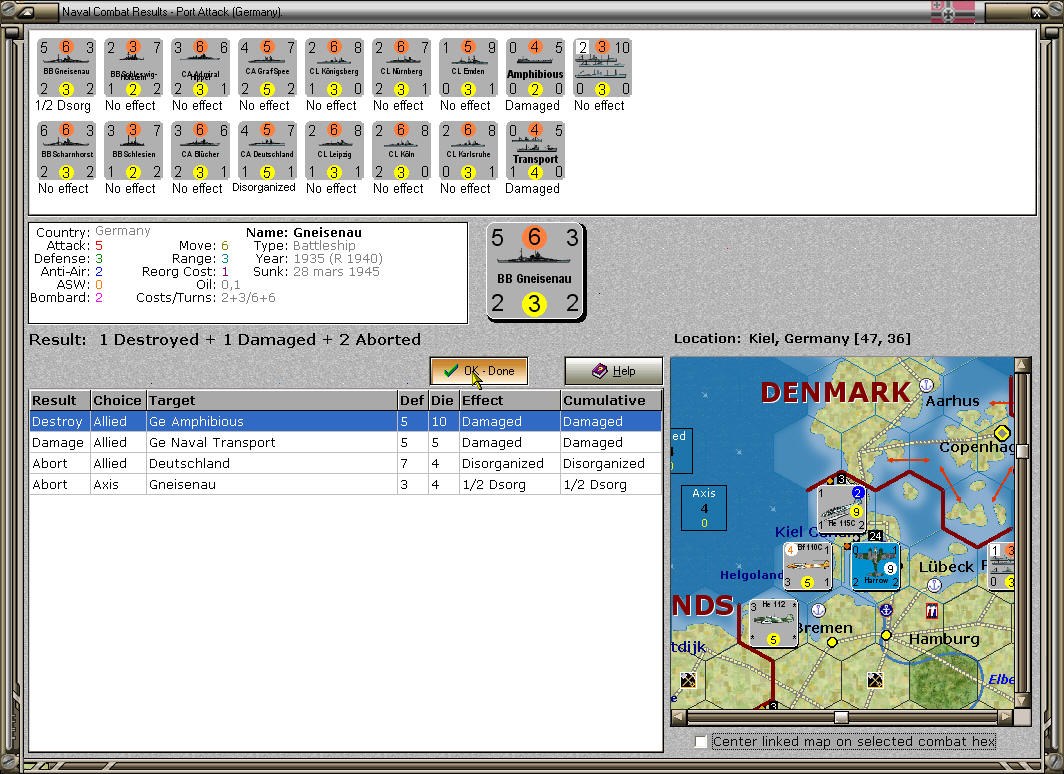Click the Die column header

coord(442,400)
